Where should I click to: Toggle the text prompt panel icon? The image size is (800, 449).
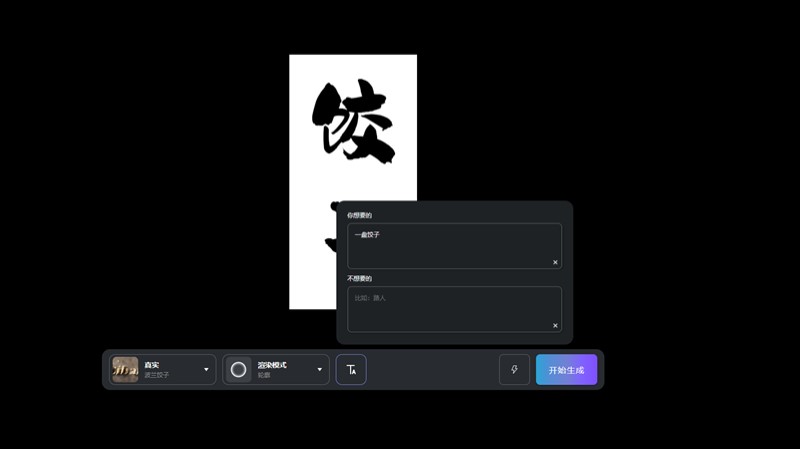tap(351, 370)
